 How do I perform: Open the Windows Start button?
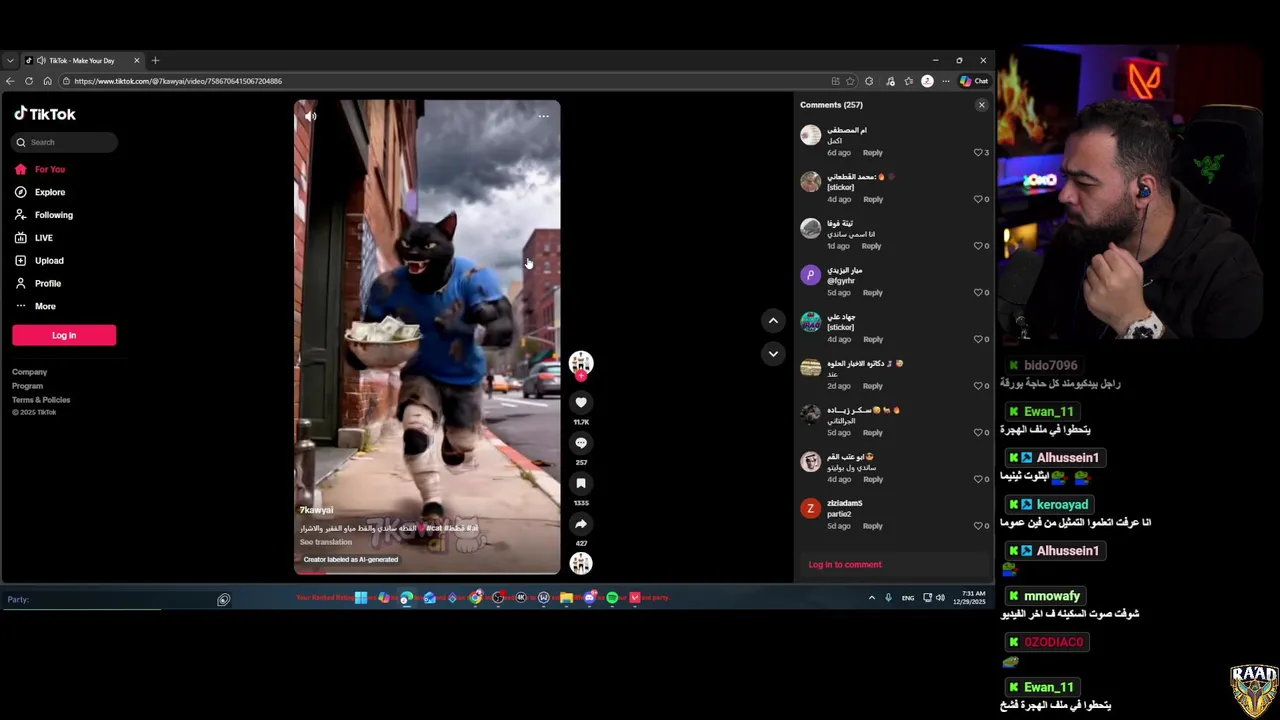tap(361, 598)
